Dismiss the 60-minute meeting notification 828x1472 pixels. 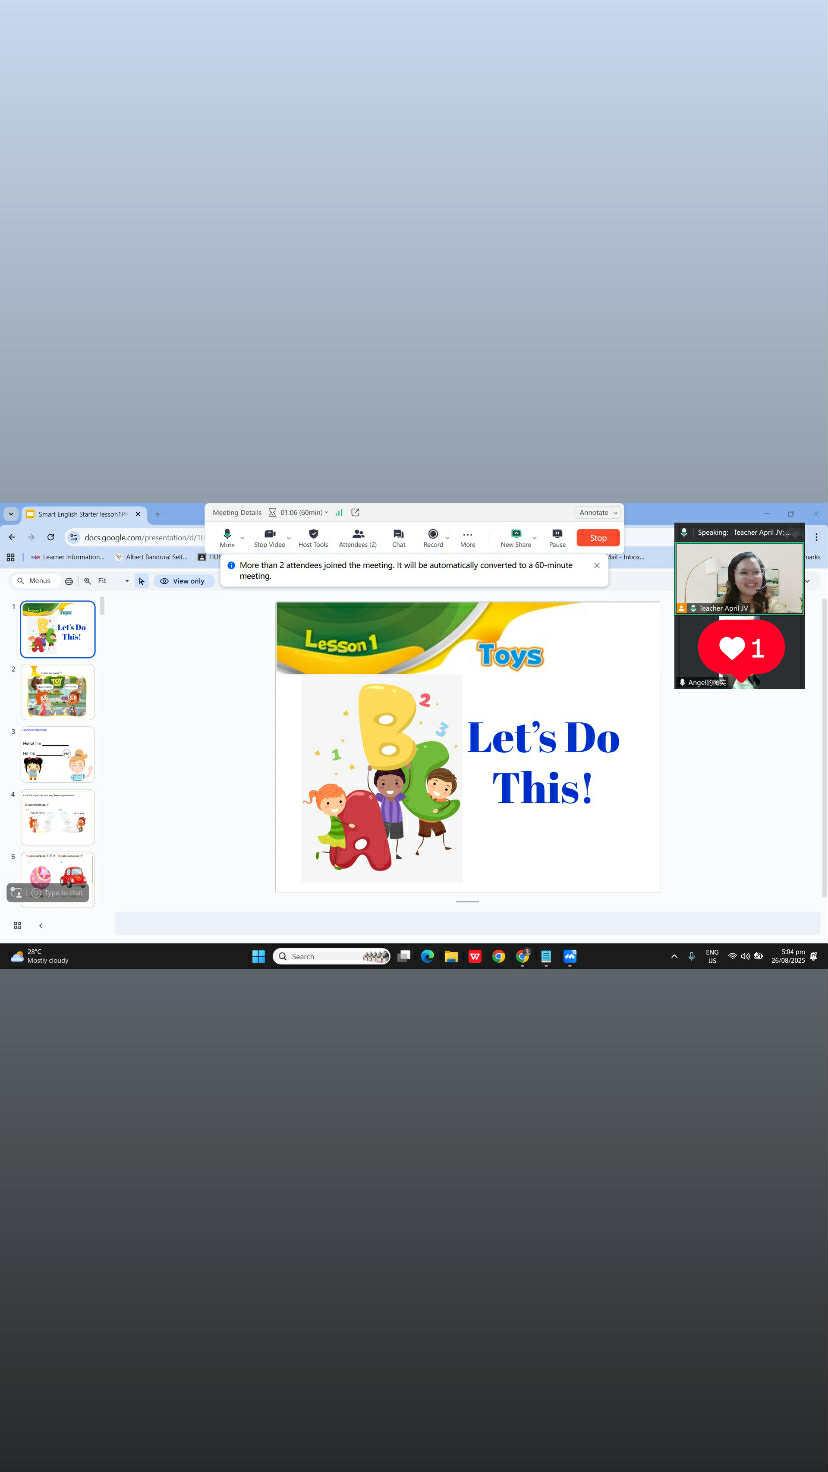point(597,565)
